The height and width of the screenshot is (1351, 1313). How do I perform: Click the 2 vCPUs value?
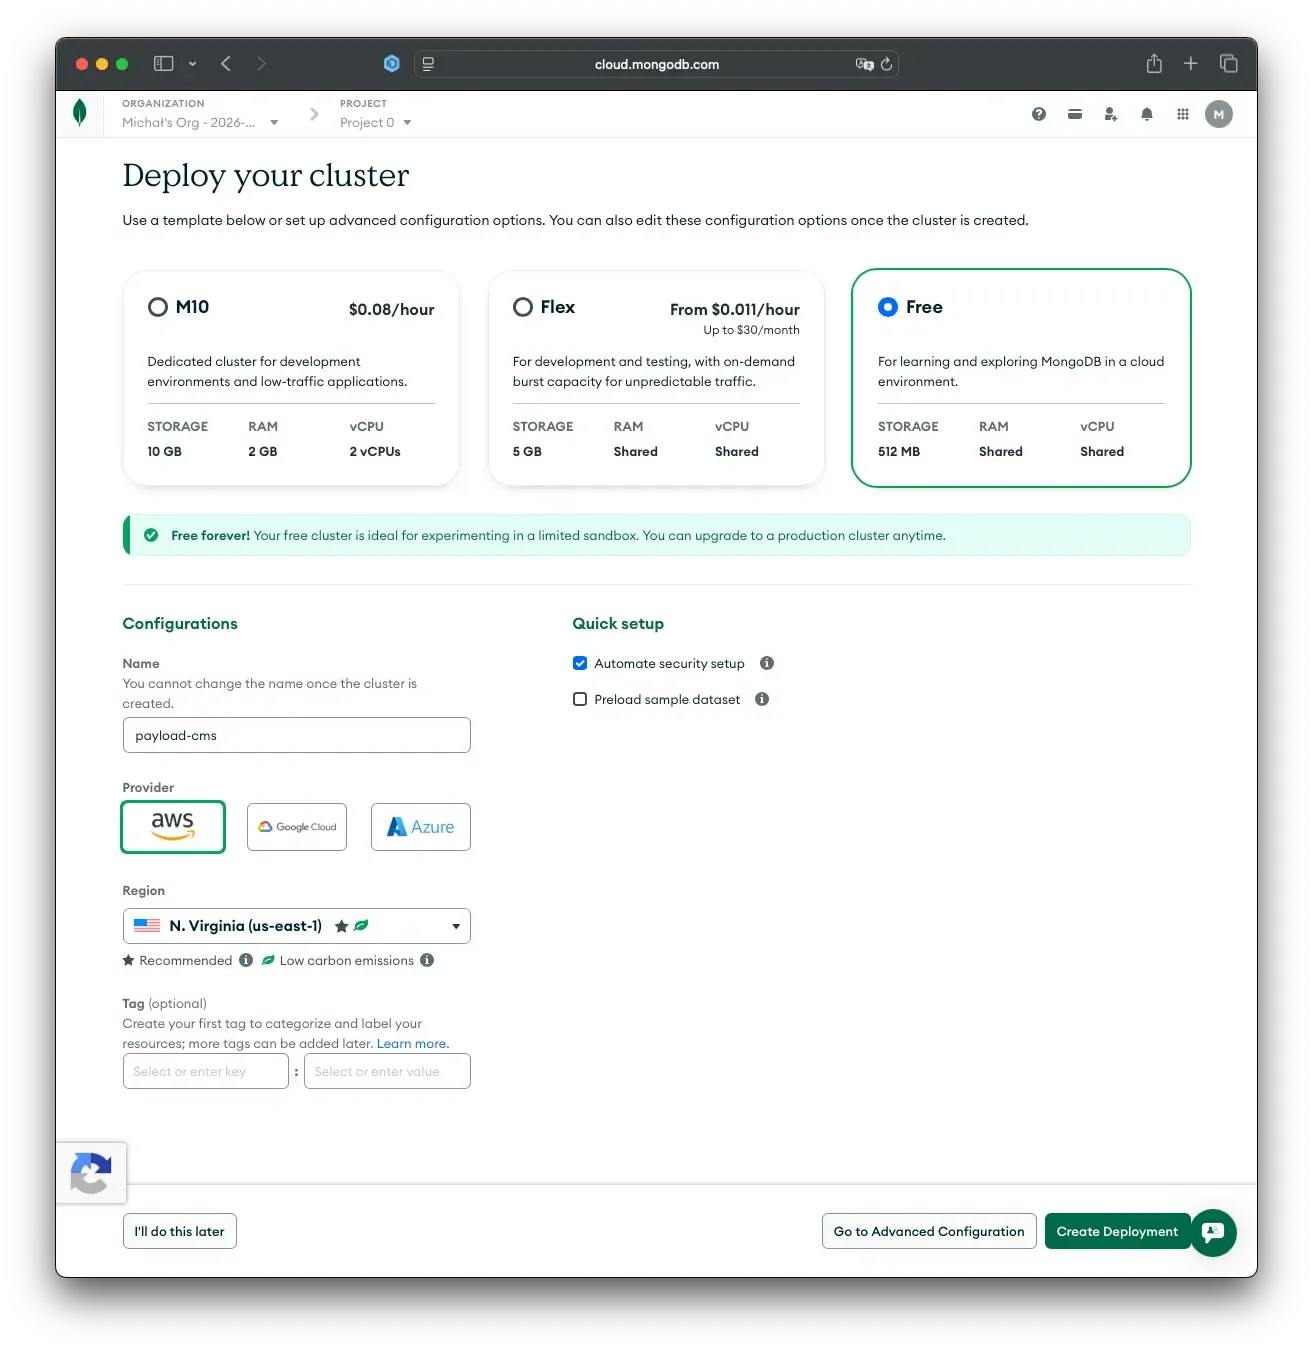coord(375,451)
